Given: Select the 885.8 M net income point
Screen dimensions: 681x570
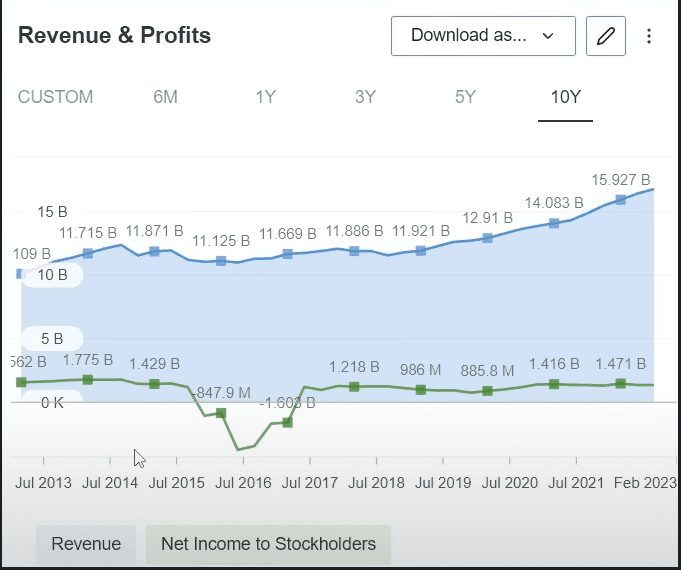Looking at the screenshot, I should click(487, 391).
